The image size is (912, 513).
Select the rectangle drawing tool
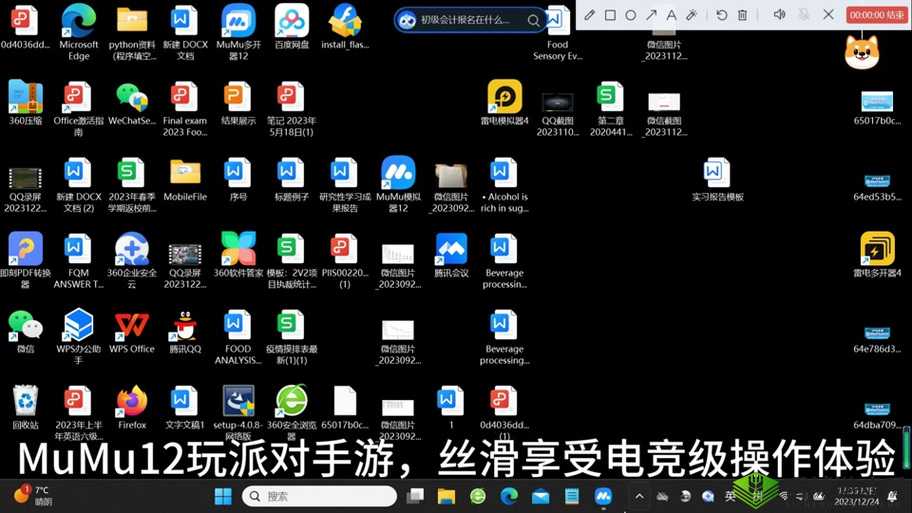(610, 15)
